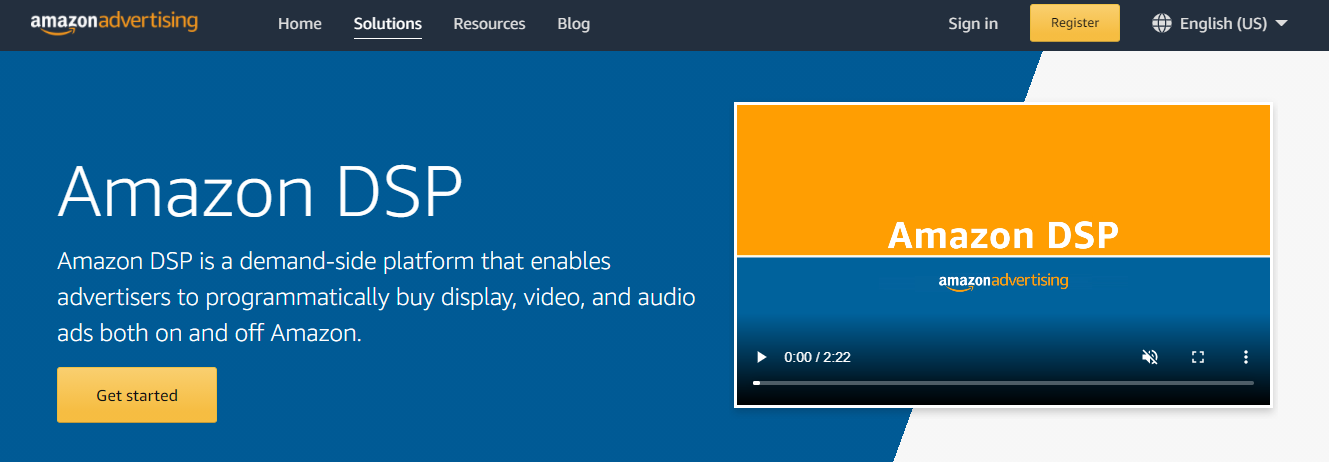Click the globe language icon
Screen dimensions: 1329x462
(x=1162, y=23)
